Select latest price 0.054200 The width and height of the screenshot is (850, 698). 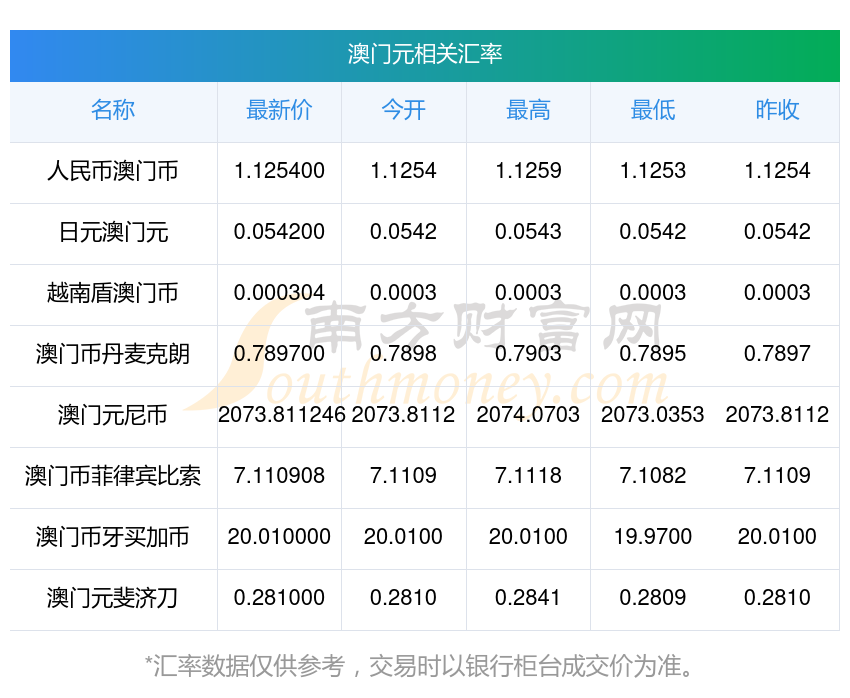click(279, 232)
